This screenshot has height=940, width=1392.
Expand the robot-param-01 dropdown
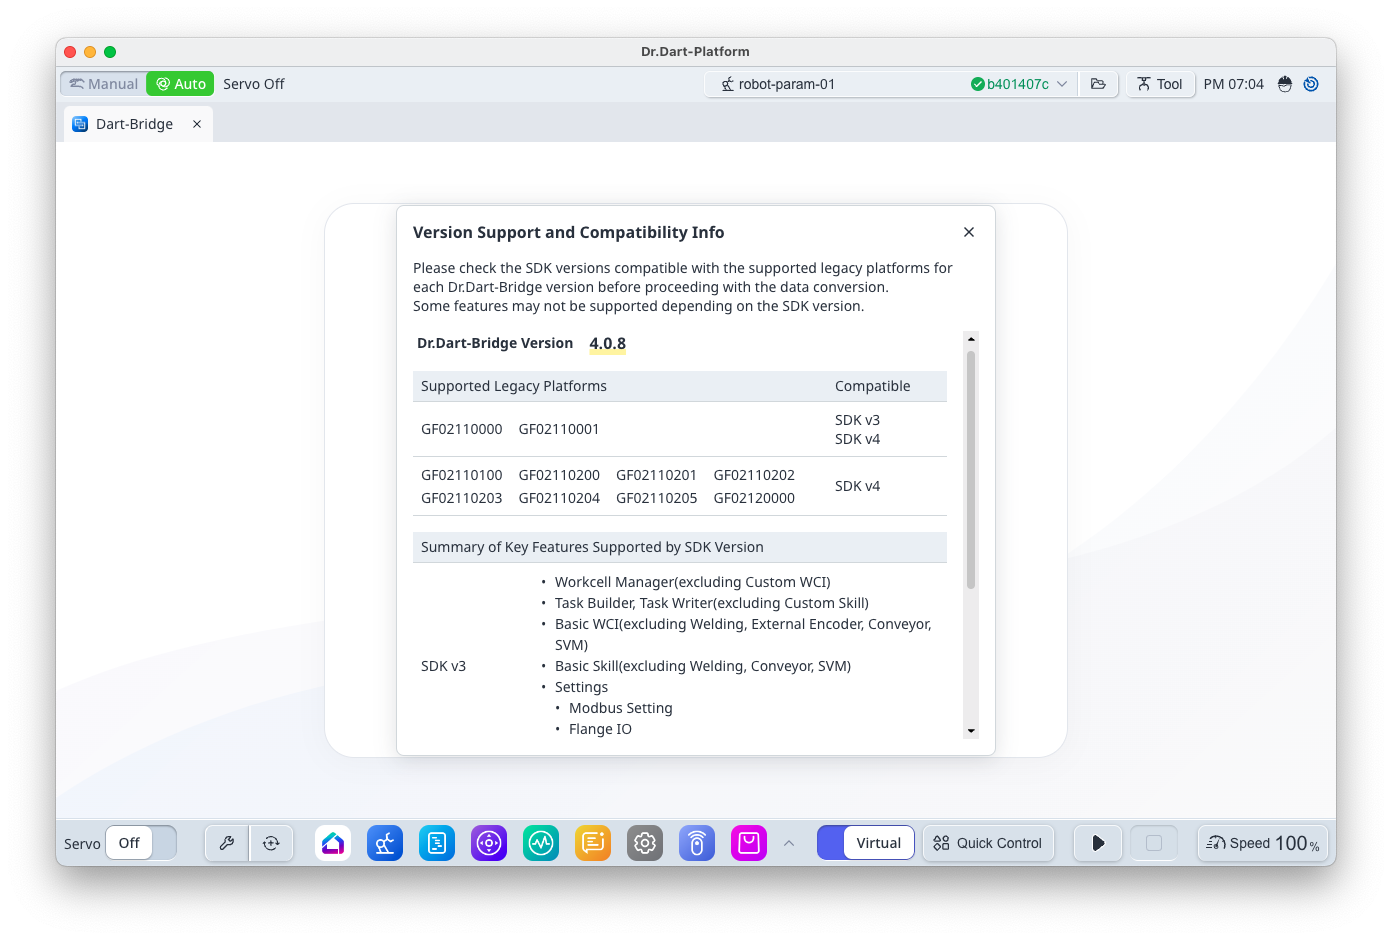coord(1062,84)
